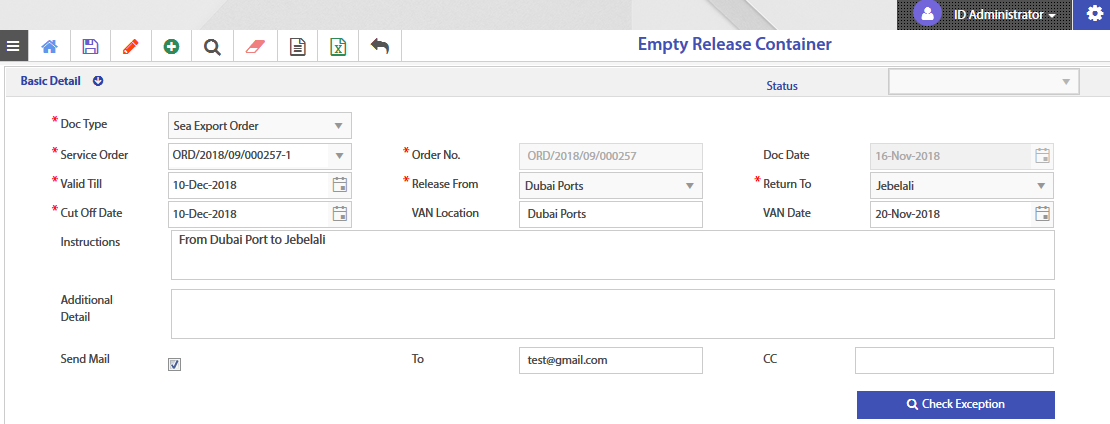Viewport: 1110px width, 424px height.
Task: Expand the Basic Detail section
Action: [x=98, y=81]
